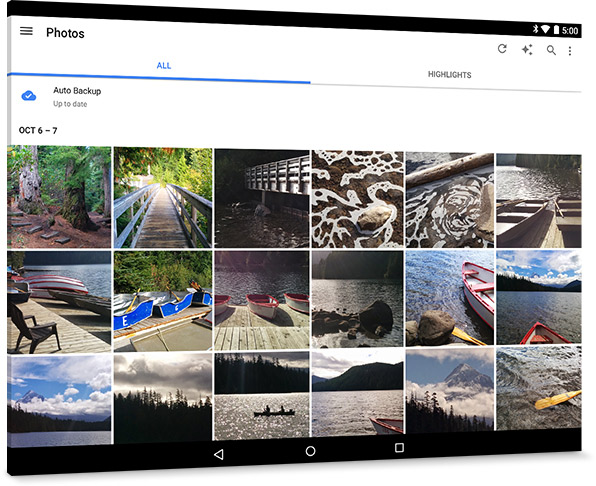Open the blue rowboats photo
The width and height of the screenshot is (596, 486).
163,301
